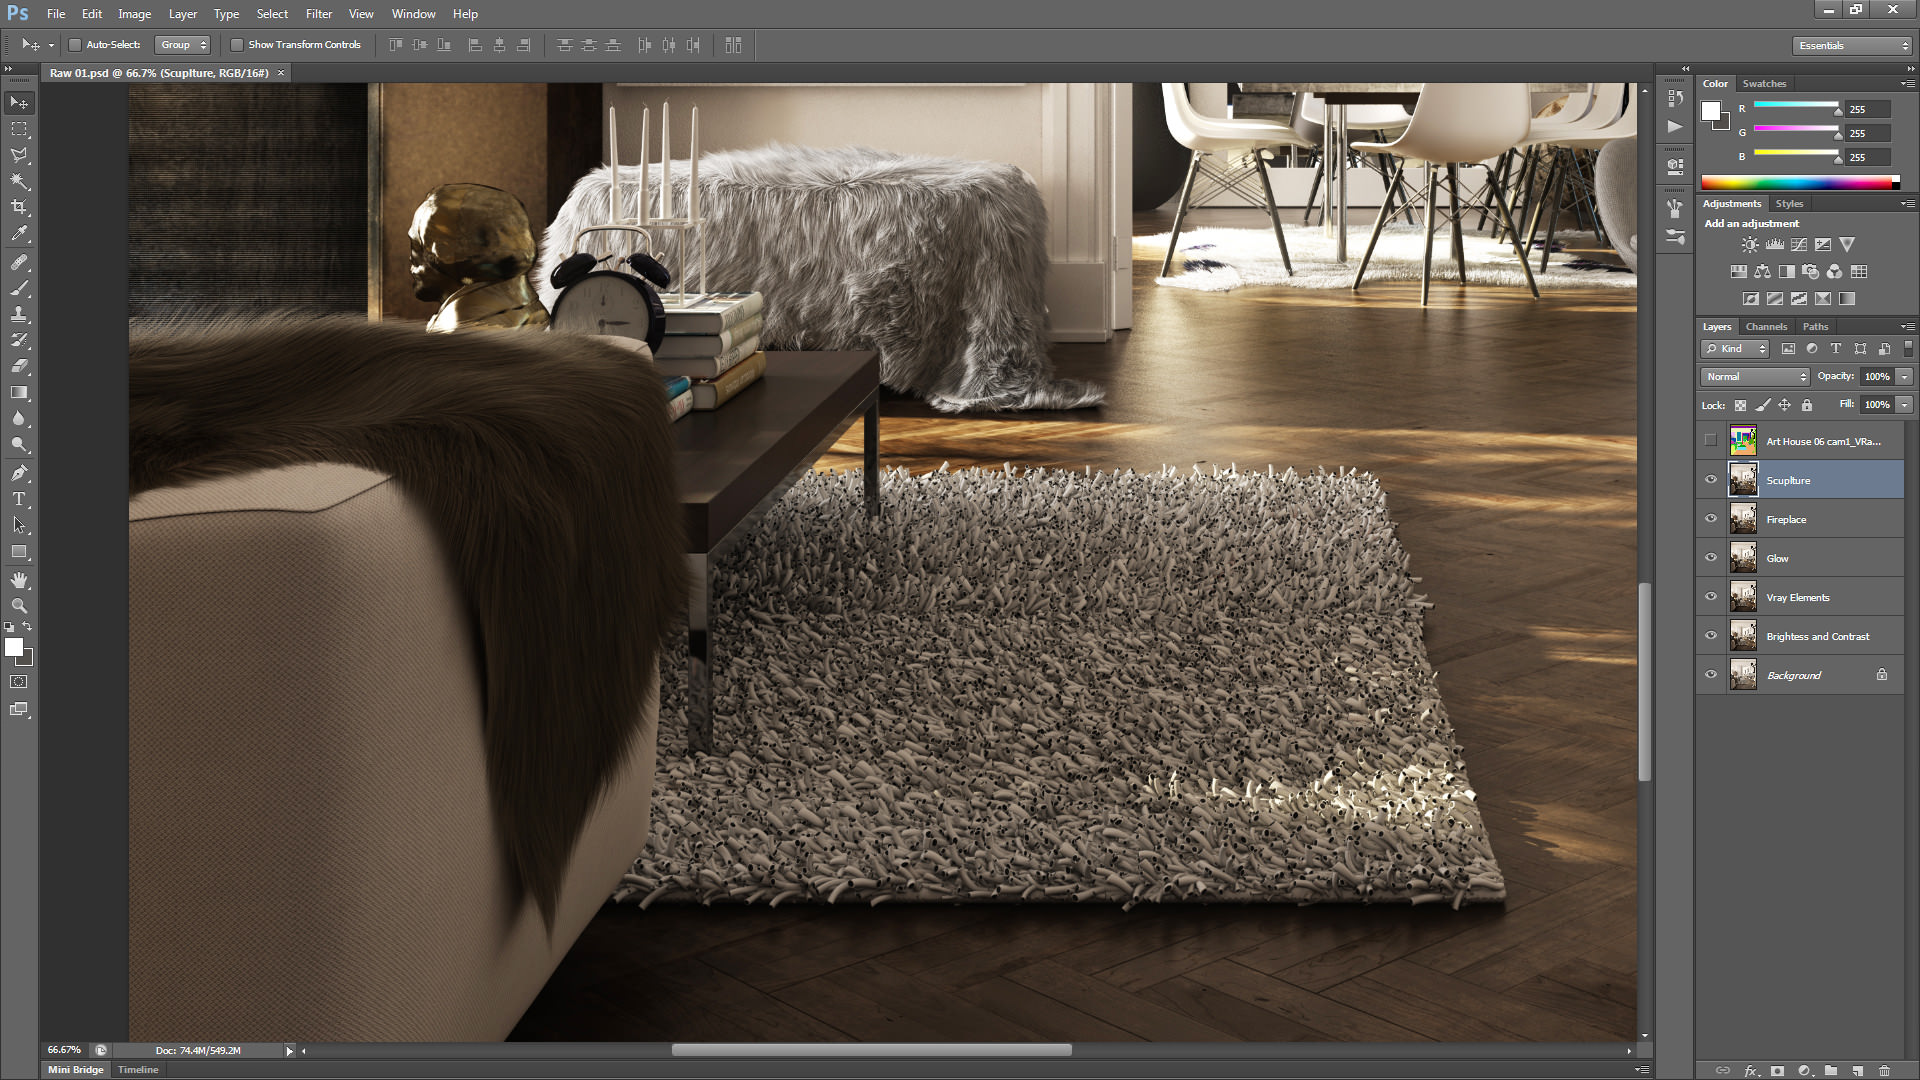The height and width of the screenshot is (1080, 1920).
Task: Select the Eraser tool
Action: pos(19,366)
